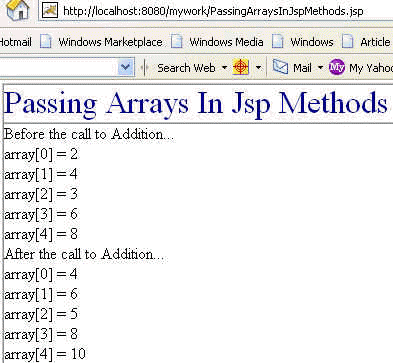This screenshot has height=363, width=393.
Task: Click 'Before the call to Addition...' text
Action: coord(89,134)
